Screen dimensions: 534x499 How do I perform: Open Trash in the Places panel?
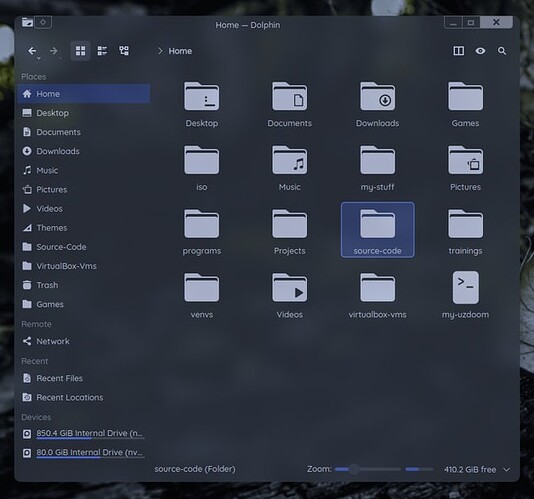pyautogui.click(x=84, y=285)
